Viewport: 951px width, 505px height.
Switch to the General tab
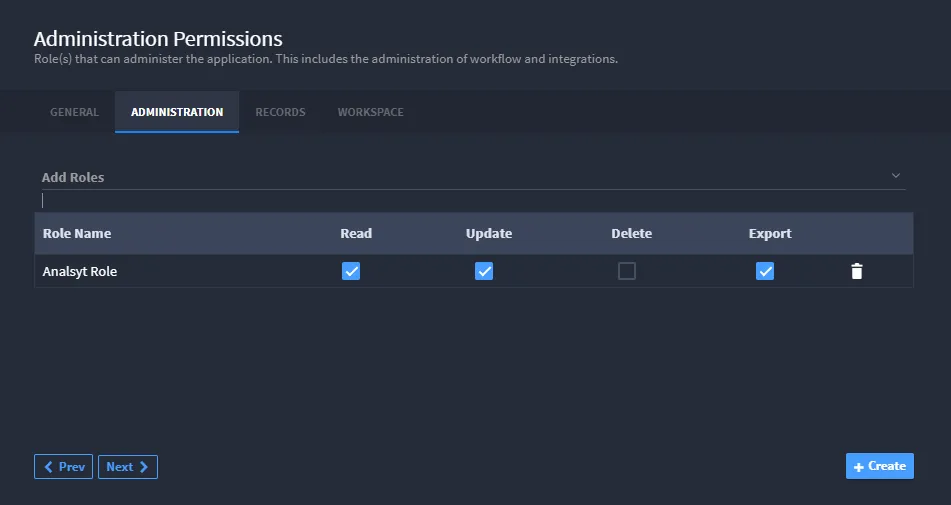click(74, 112)
